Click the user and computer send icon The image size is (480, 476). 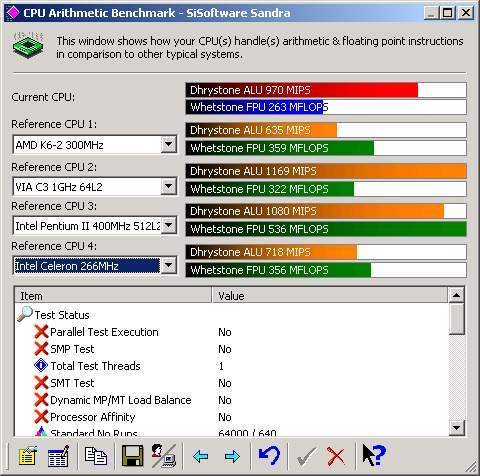click(x=163, y=456)
